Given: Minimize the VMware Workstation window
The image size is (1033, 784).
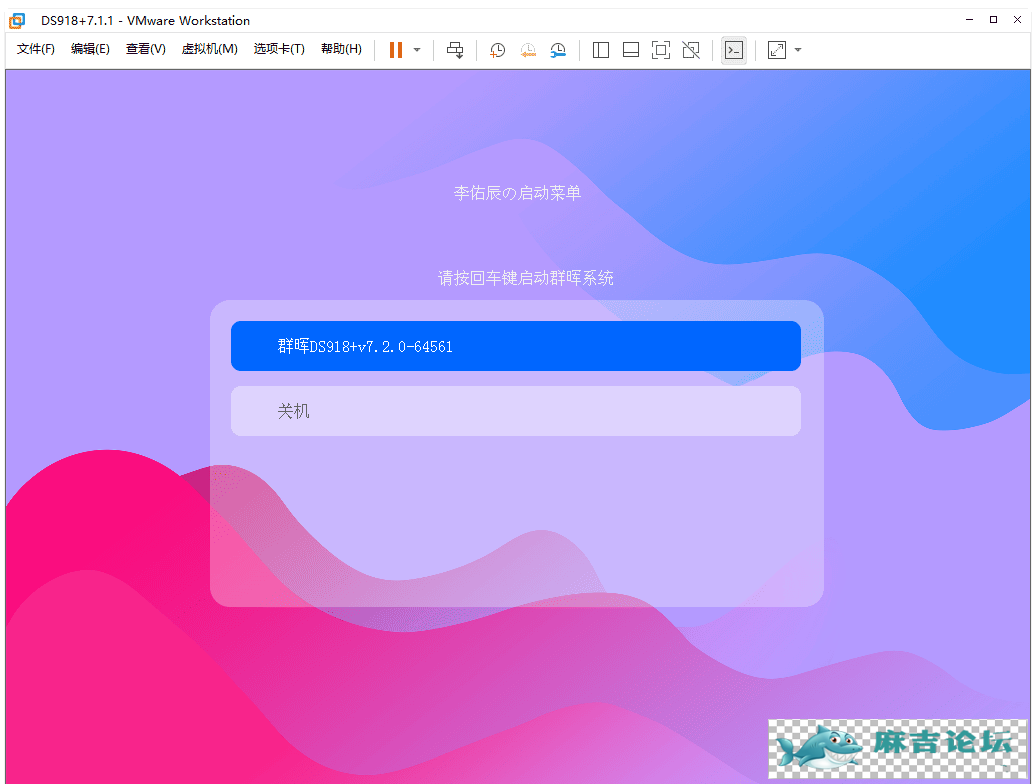Looking at the screenshot, I should click(x=969, y=20).
